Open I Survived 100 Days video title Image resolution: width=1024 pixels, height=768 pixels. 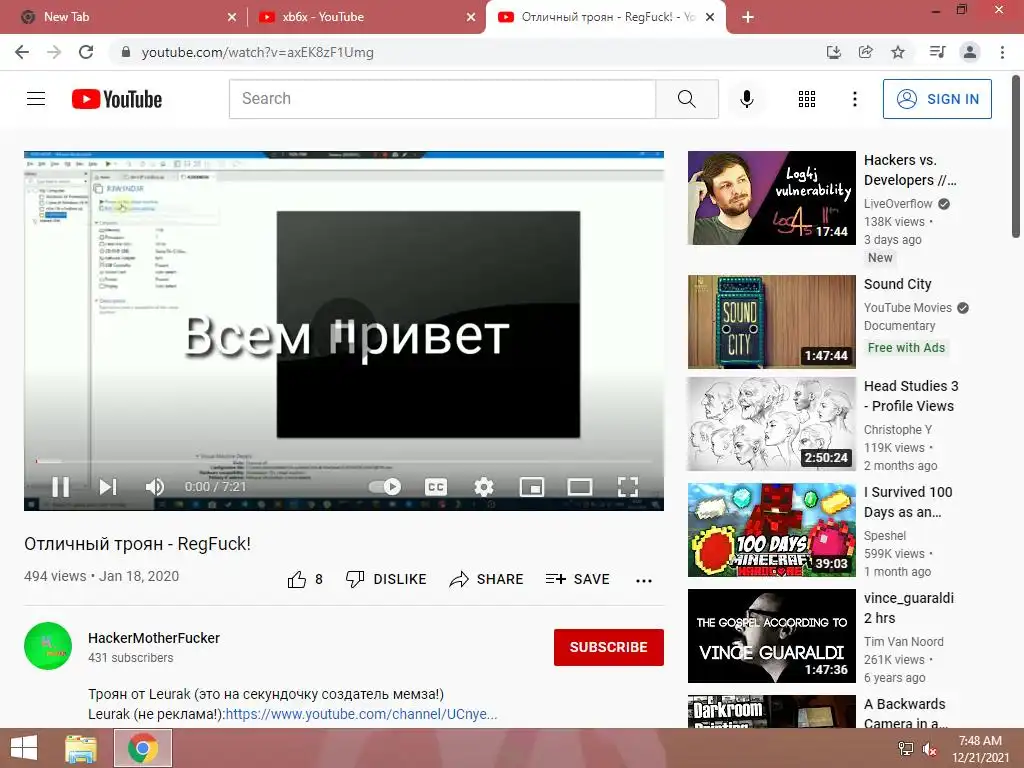pyautogui.click(x=908, y=502)
